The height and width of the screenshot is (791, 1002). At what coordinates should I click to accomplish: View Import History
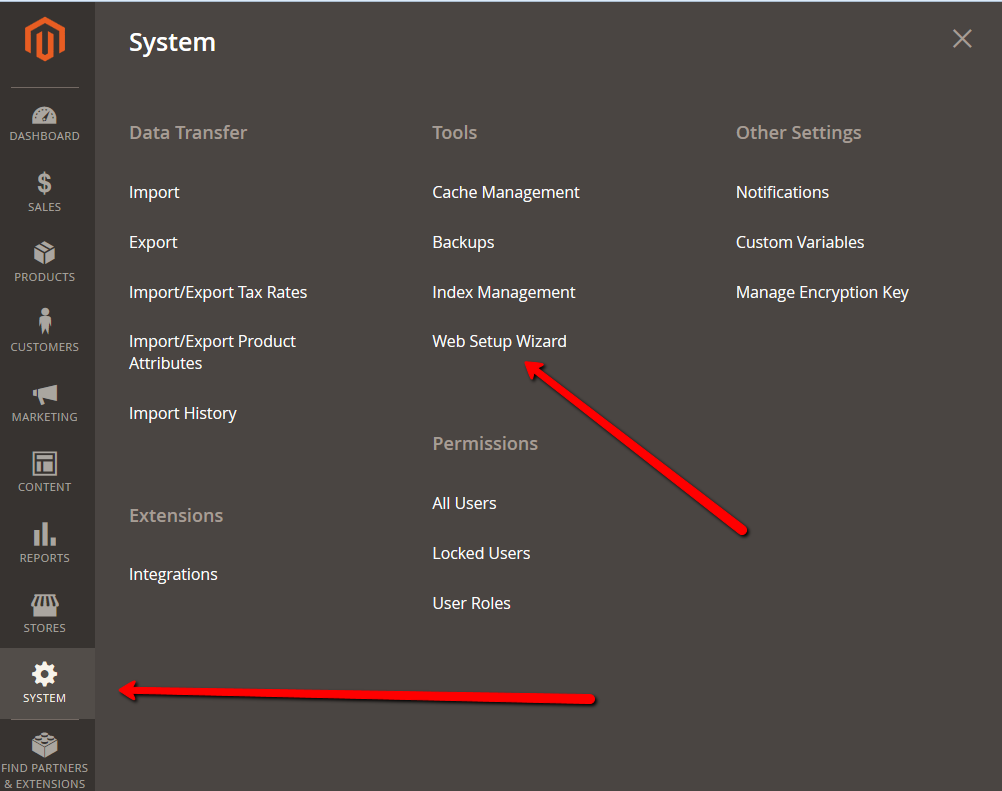point(183,413)
